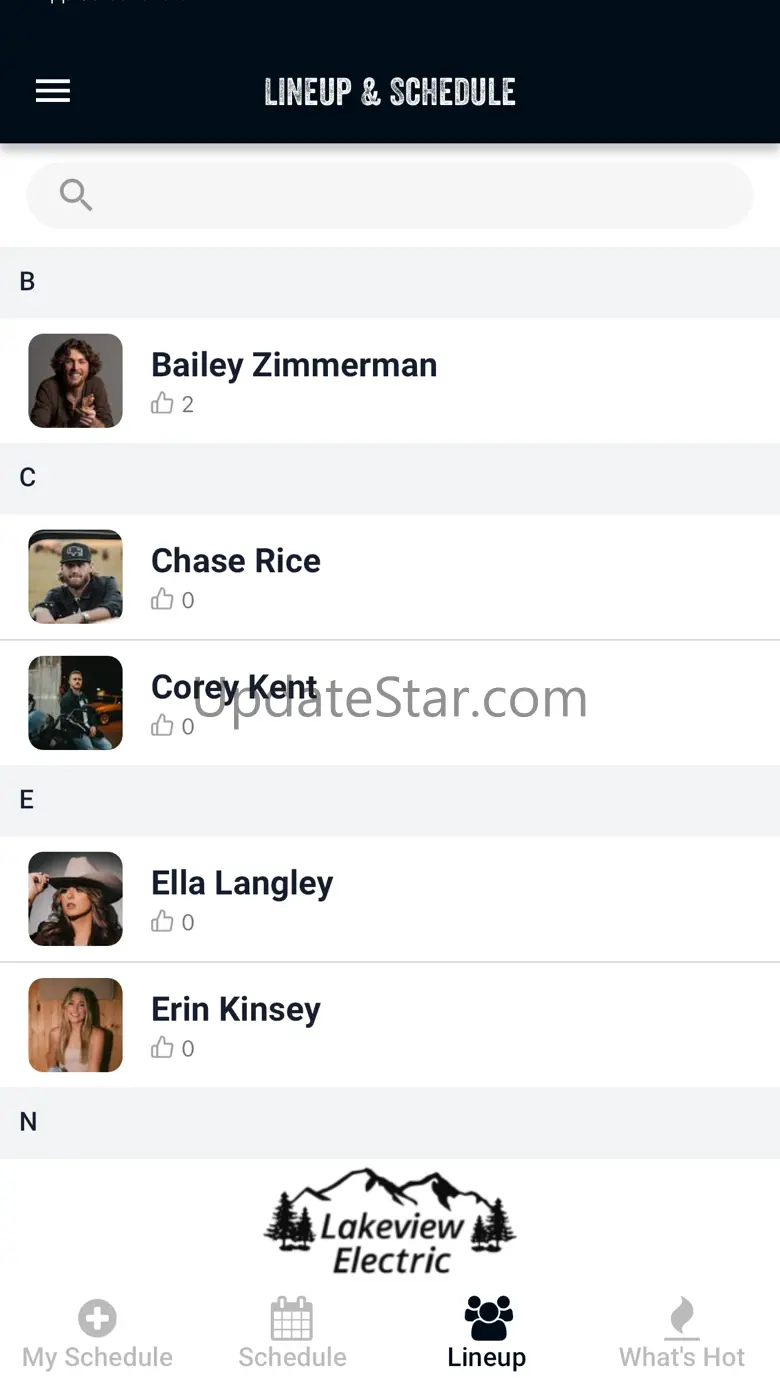This screenshot has width=780, height=1387.
Task: Jump to section header letter C
Action: click(x=27, y=478)
